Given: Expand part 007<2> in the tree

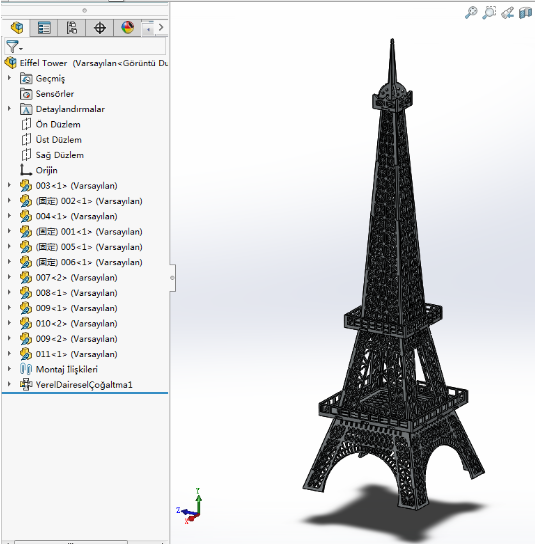Looking at the screenshot, I should pyautogui.click(x=9, y=277).
